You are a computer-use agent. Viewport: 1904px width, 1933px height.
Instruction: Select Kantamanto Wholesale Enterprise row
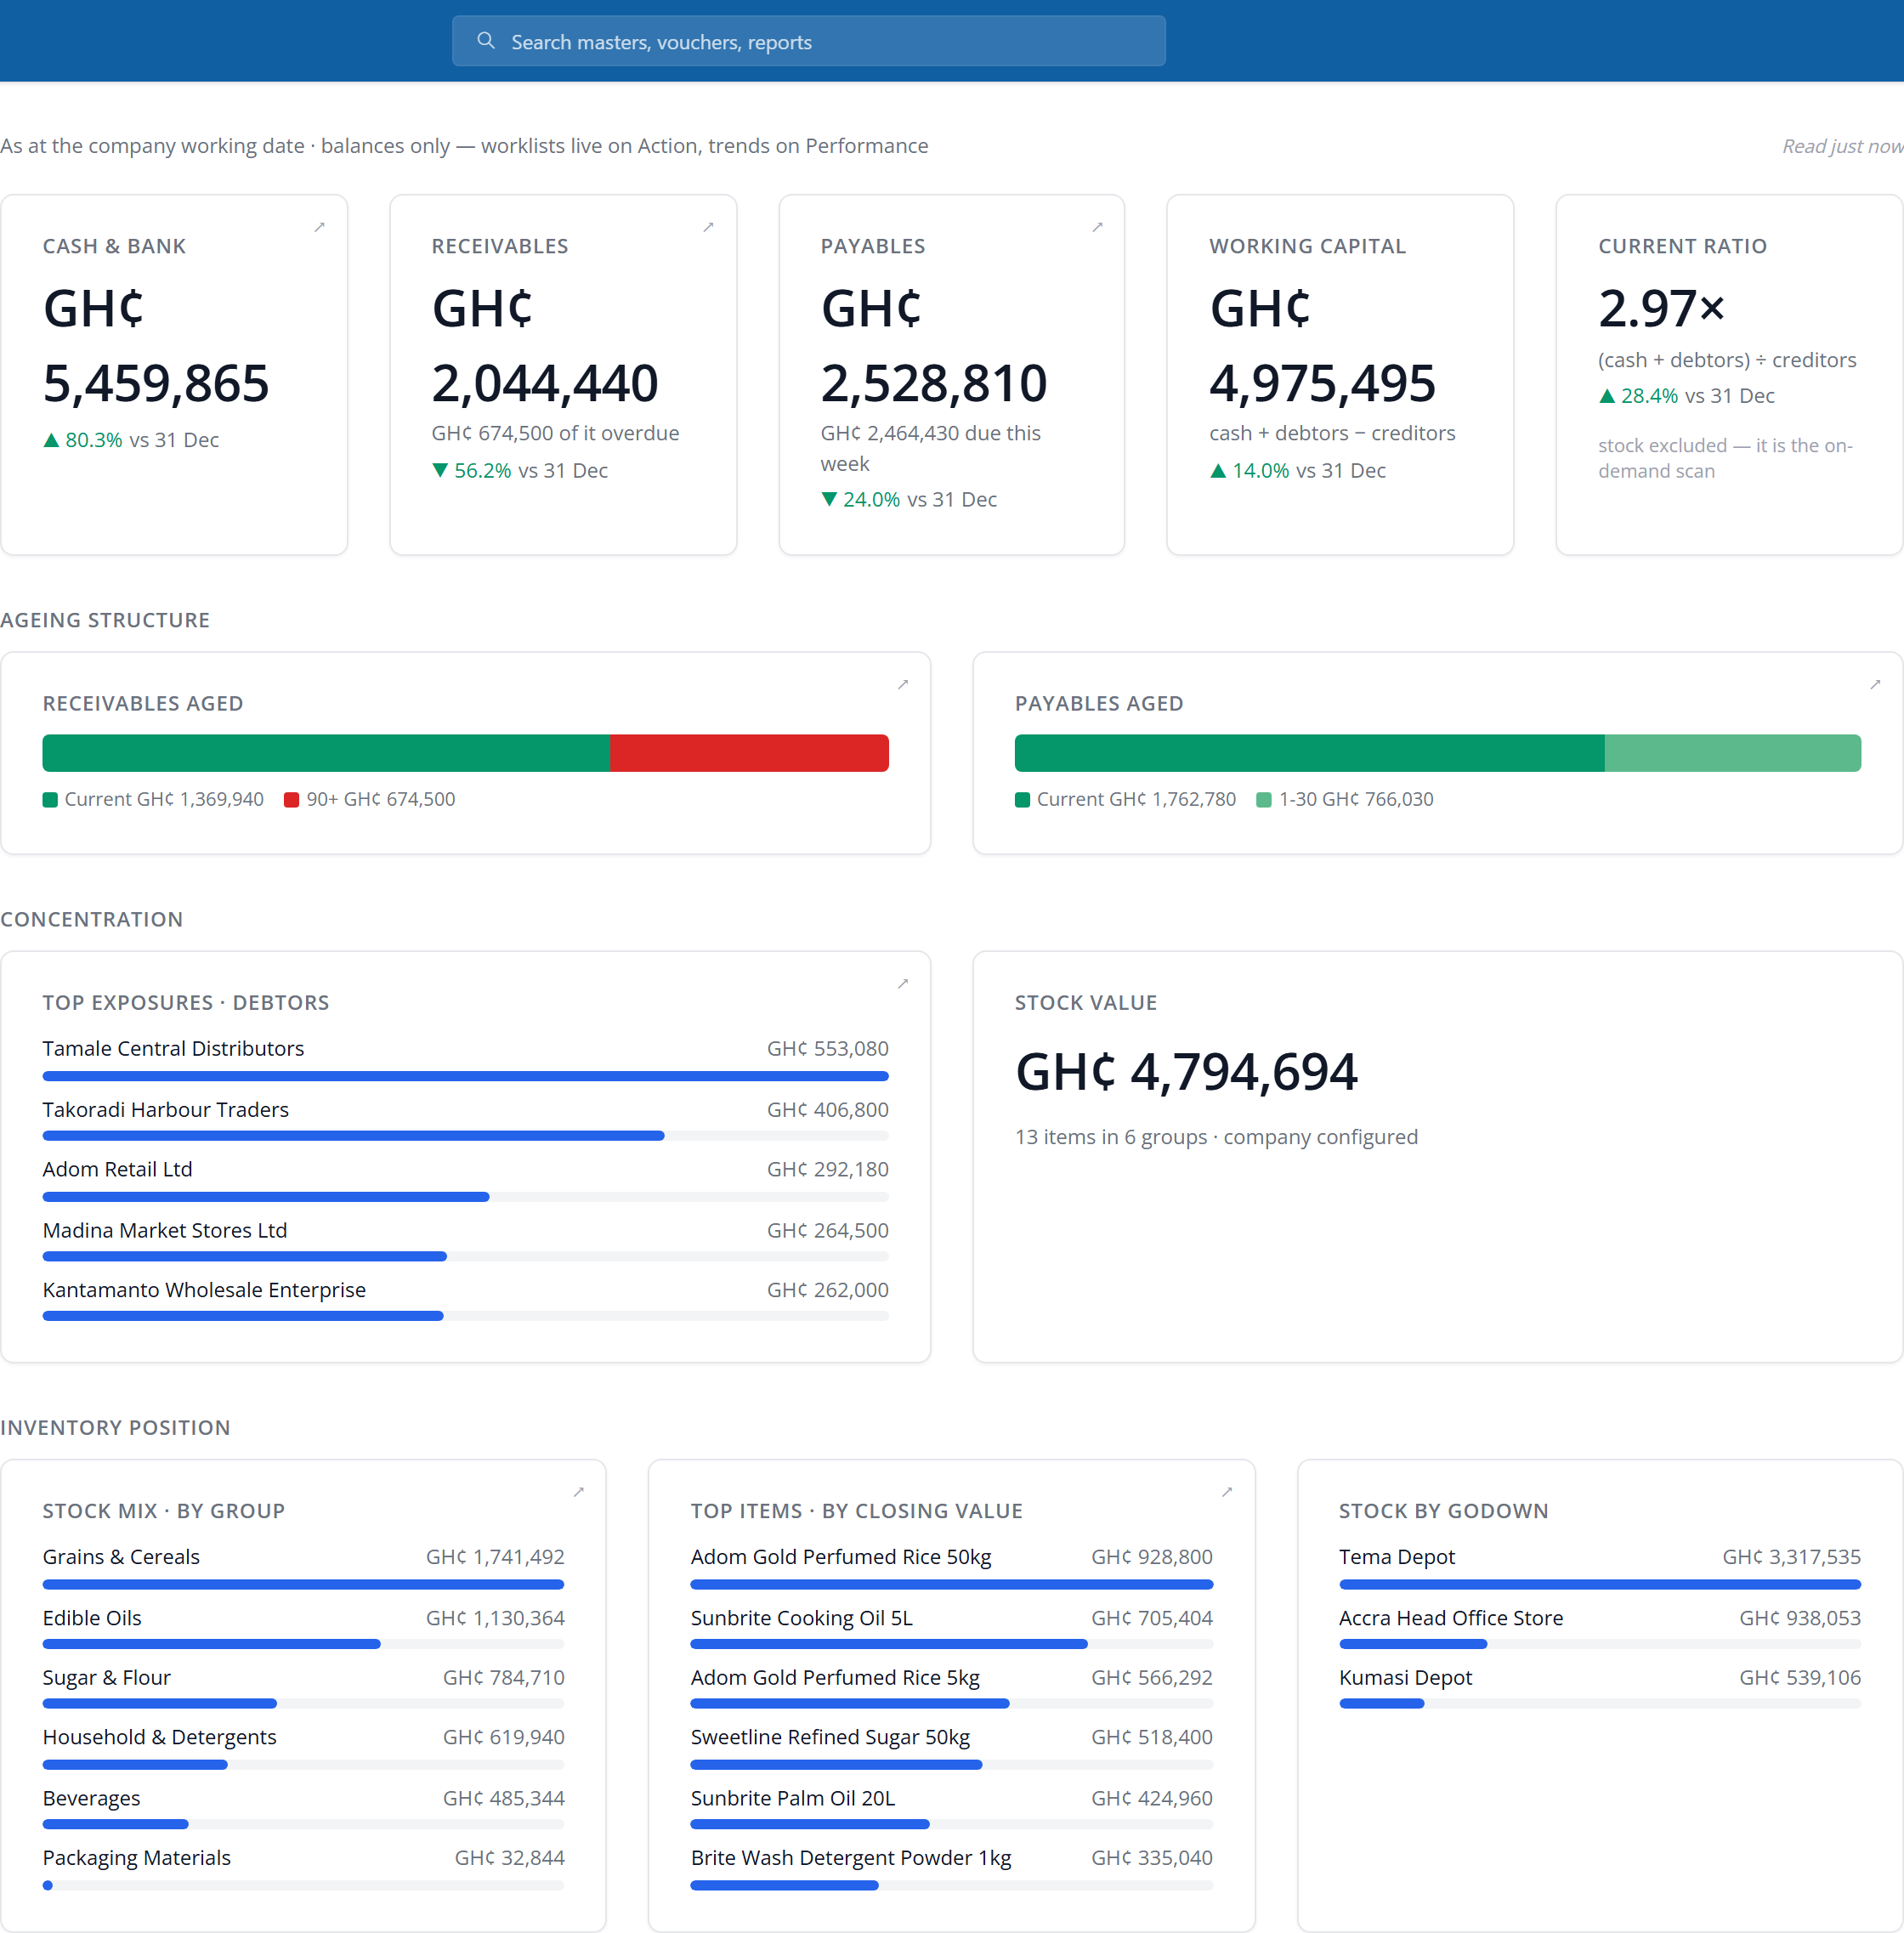tap(465, 1300)
